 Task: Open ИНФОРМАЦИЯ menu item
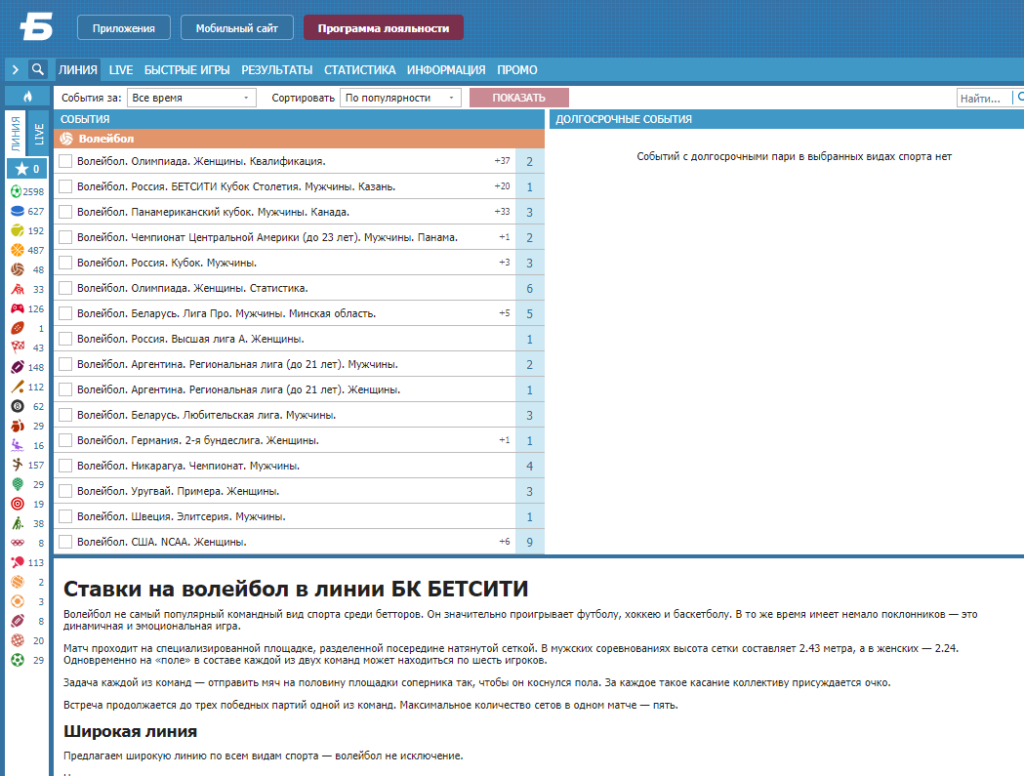(x=446, y=70)
